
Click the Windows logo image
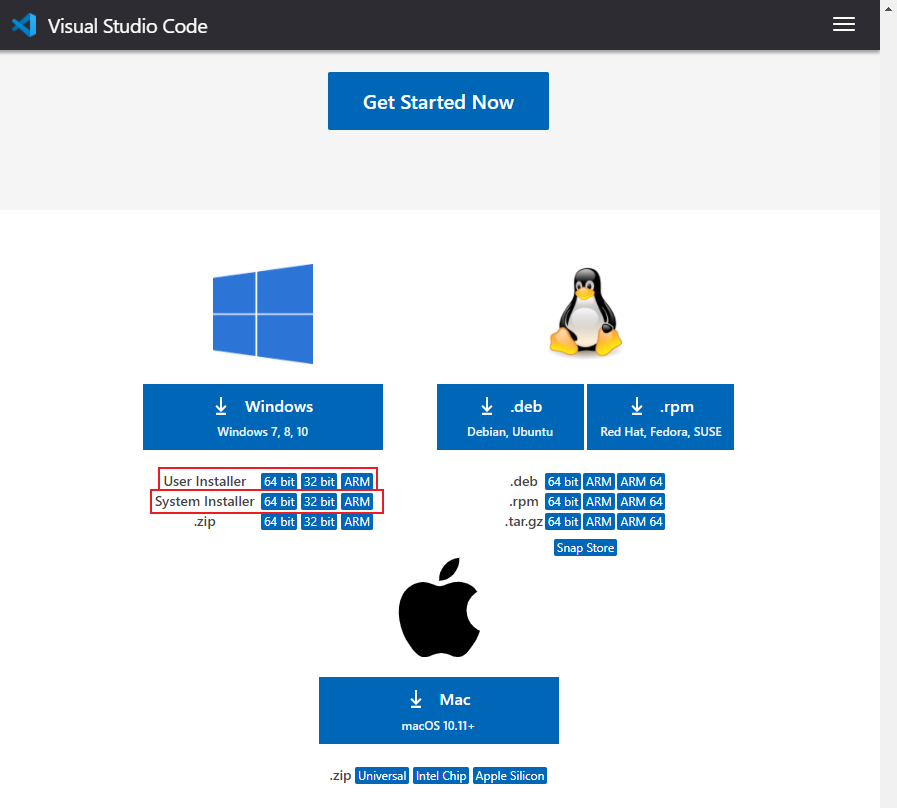pos(263,314)
